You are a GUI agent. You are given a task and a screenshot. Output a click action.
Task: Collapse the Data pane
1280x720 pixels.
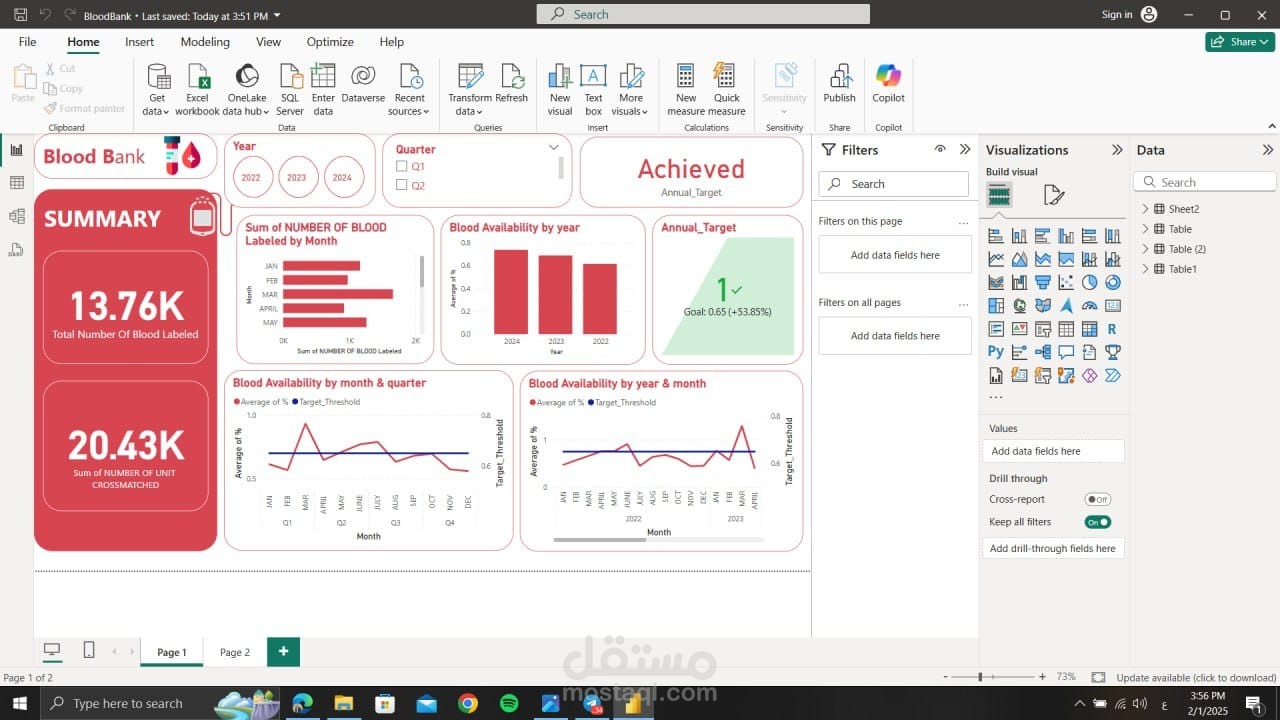[x=1268, y=150]
